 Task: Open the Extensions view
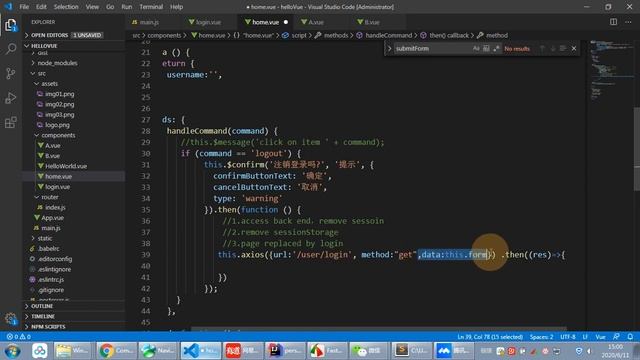tap(11, 122)
